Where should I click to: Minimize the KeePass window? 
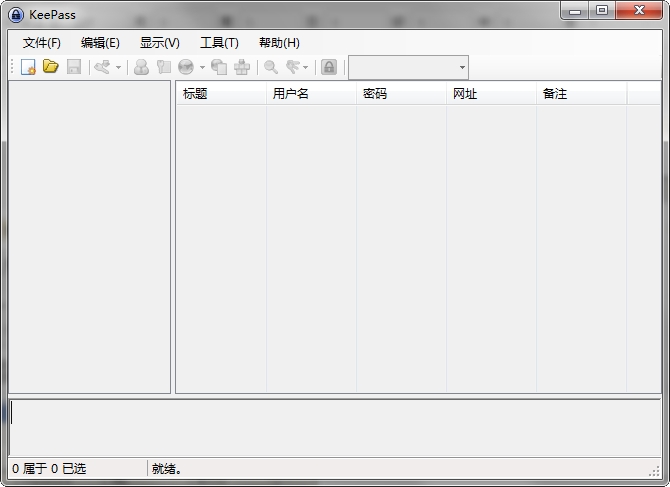(575, 11)
